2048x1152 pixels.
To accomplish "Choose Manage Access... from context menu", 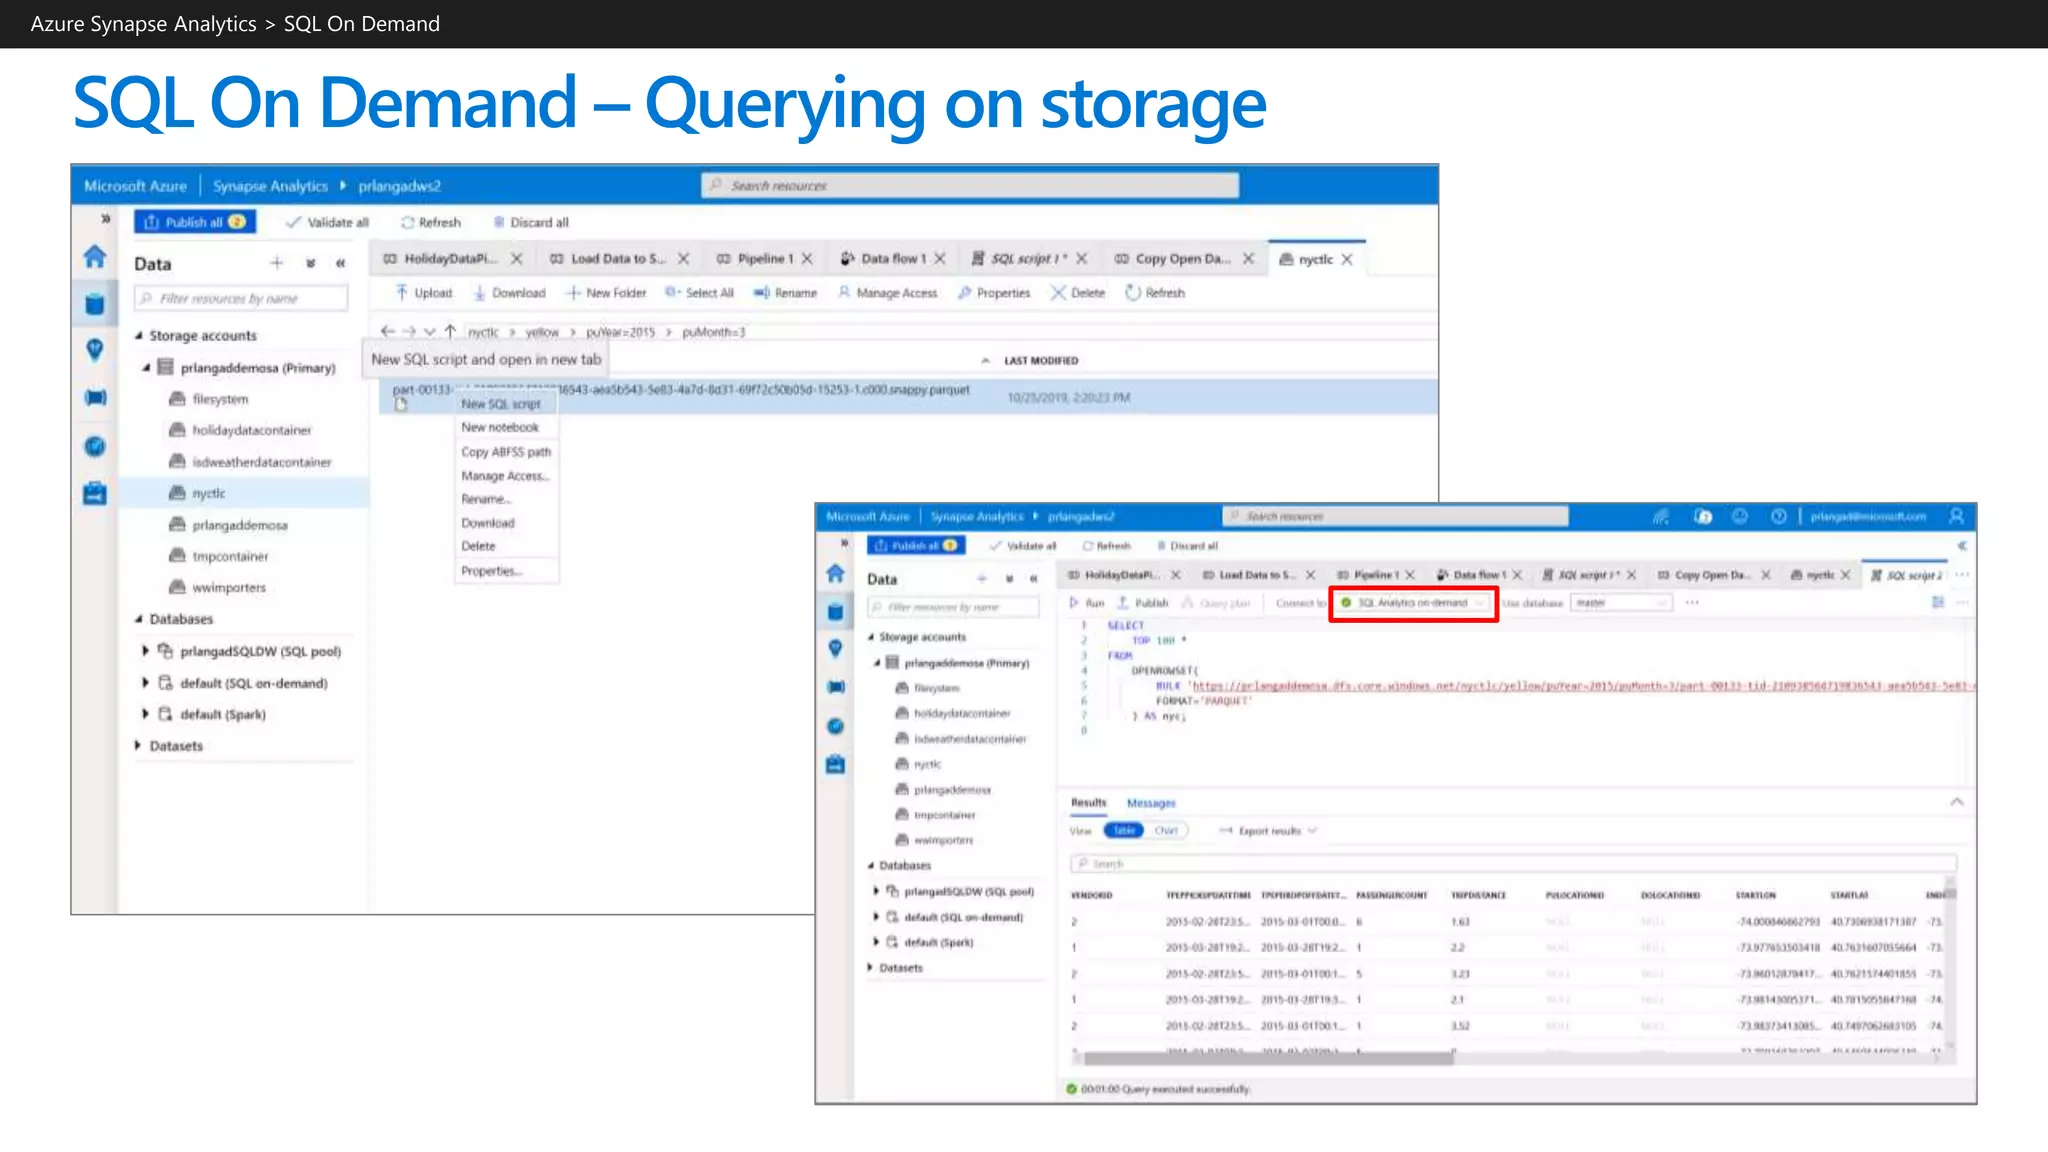I will 505,476.
